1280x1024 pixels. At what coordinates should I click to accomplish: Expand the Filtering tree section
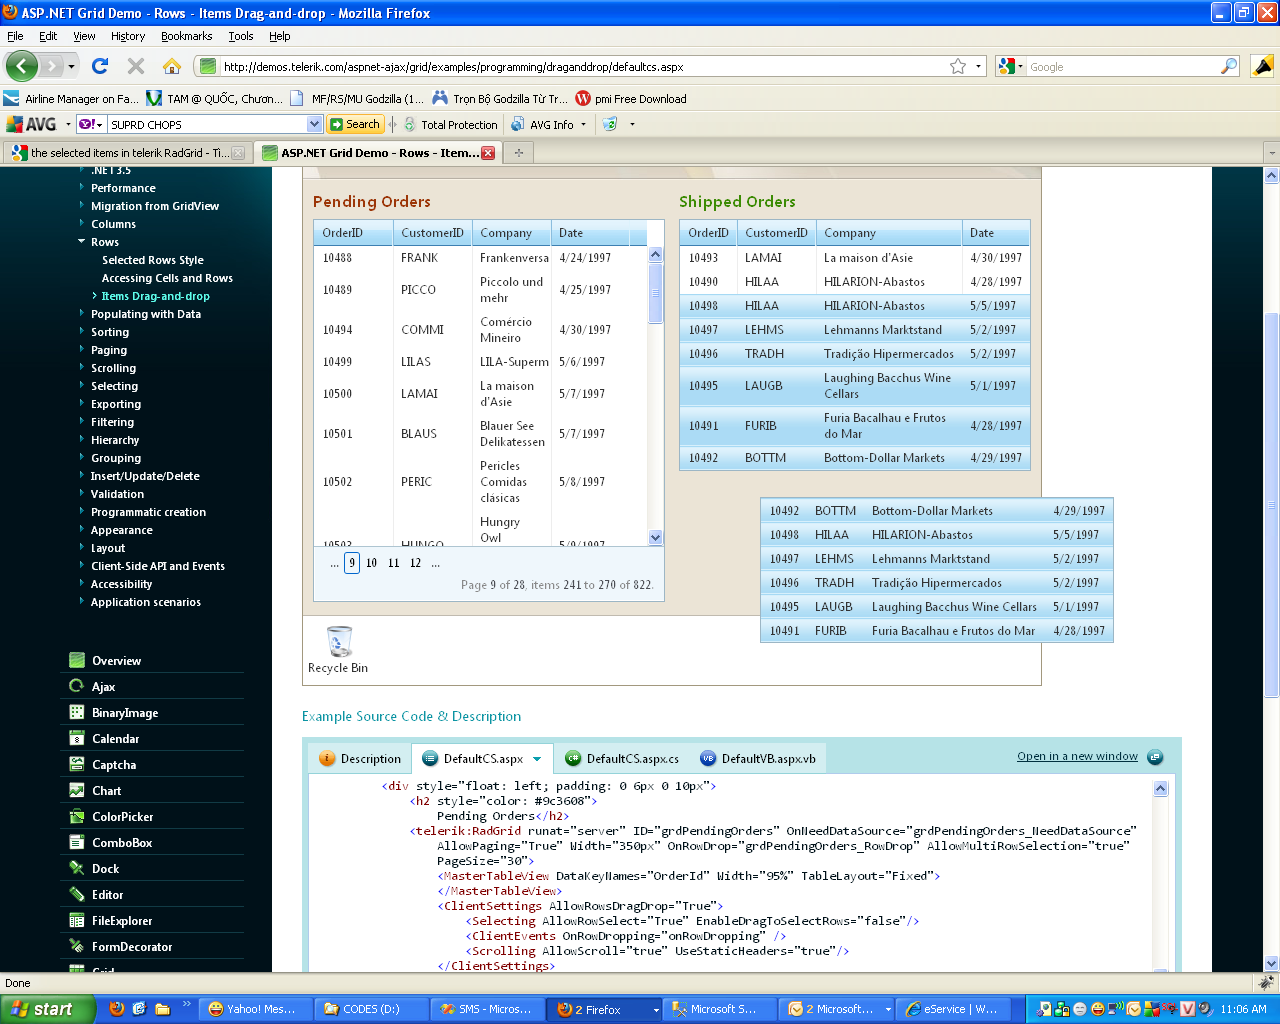click(x=82, y=422)
